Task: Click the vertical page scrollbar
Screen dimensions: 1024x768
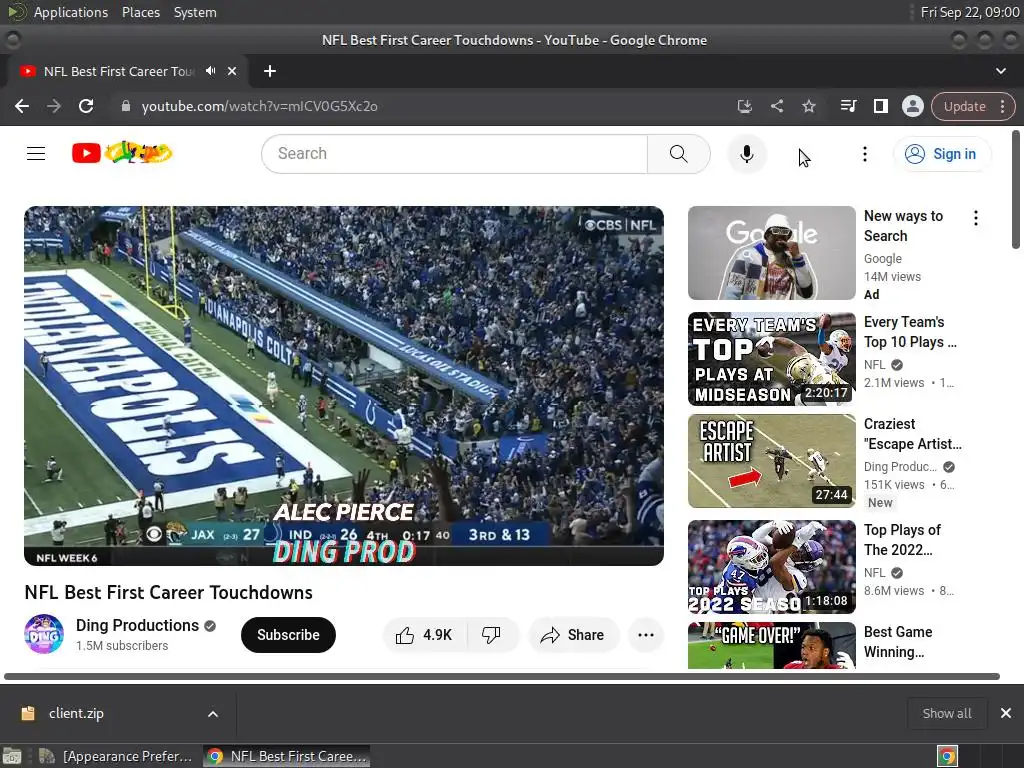Action: [1016, 189]
